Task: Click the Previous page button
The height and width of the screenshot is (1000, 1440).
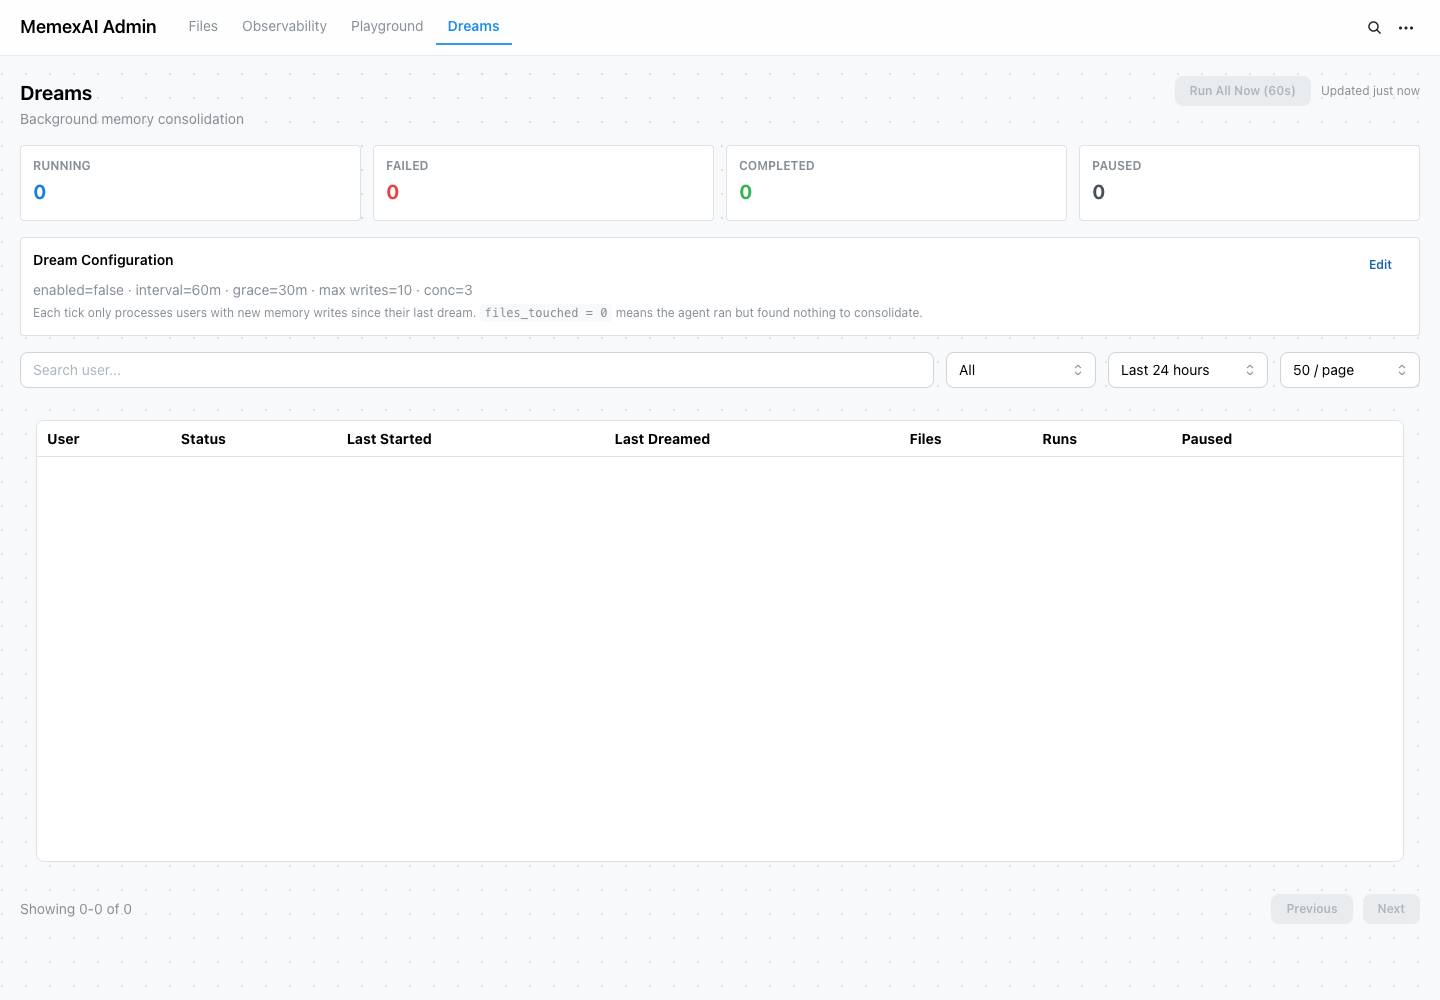Action: tap(1312, 909)
